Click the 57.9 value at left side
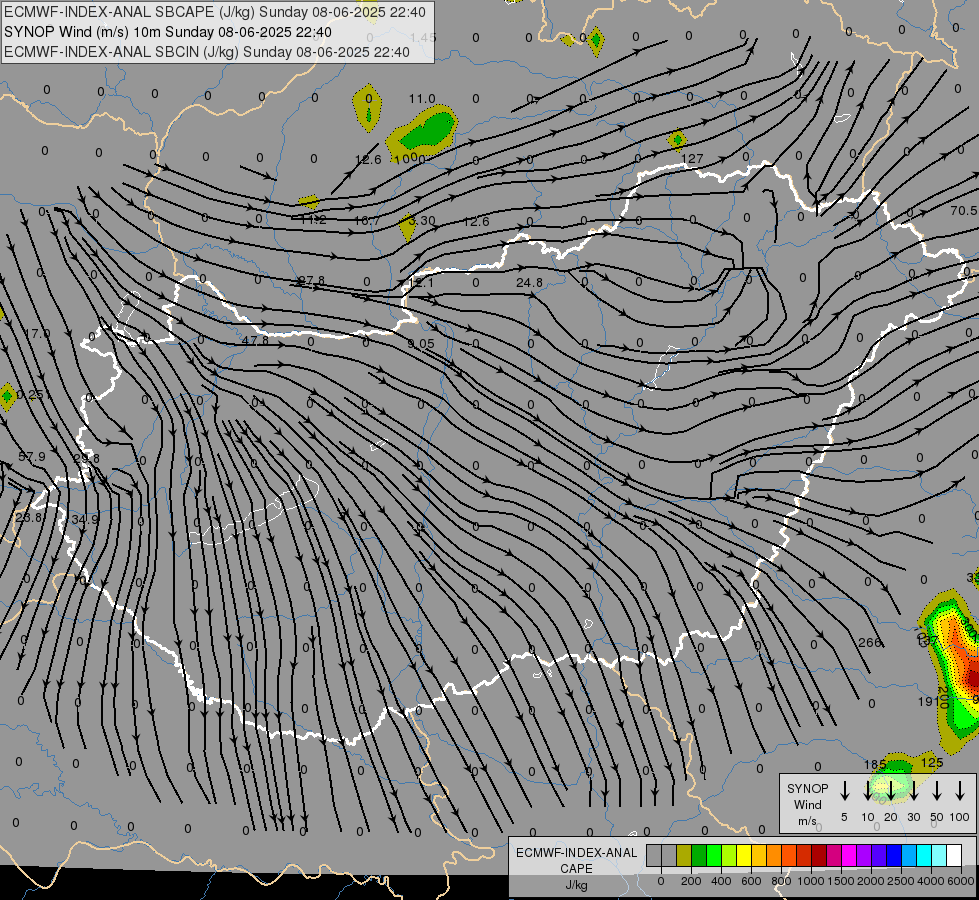This screenshot has width=979, height=900. coord(32,457)
